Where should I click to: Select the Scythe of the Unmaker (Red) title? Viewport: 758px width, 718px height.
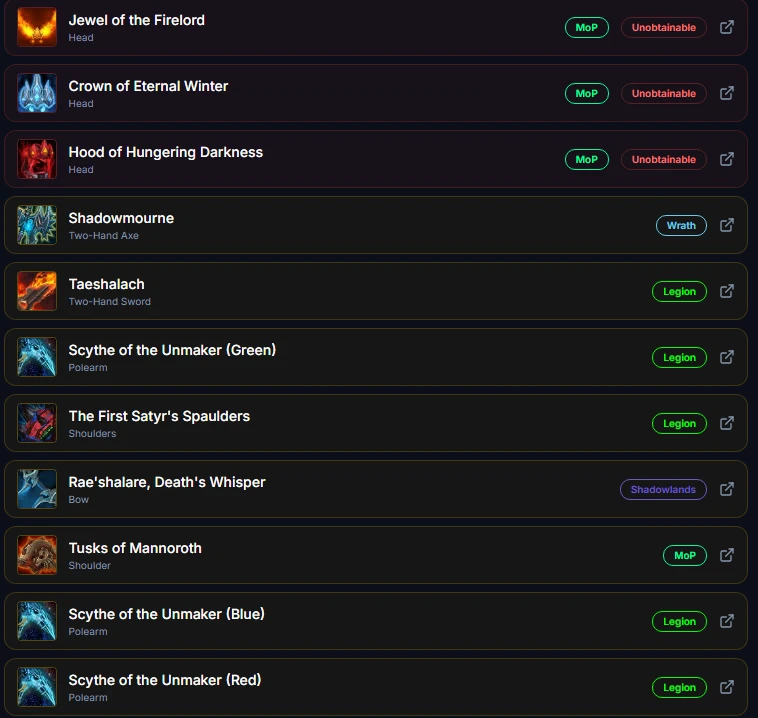(165, 680)
